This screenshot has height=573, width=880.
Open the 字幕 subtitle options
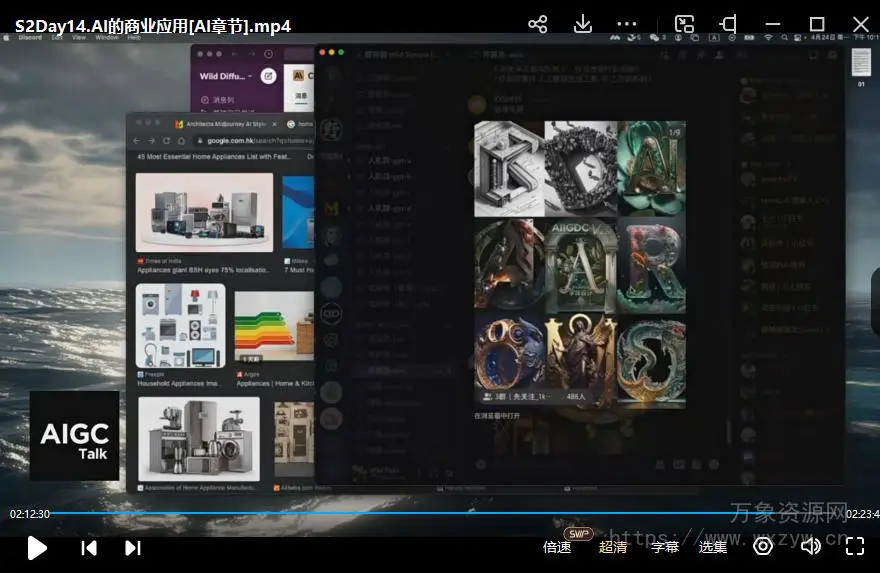pos(665,547)
